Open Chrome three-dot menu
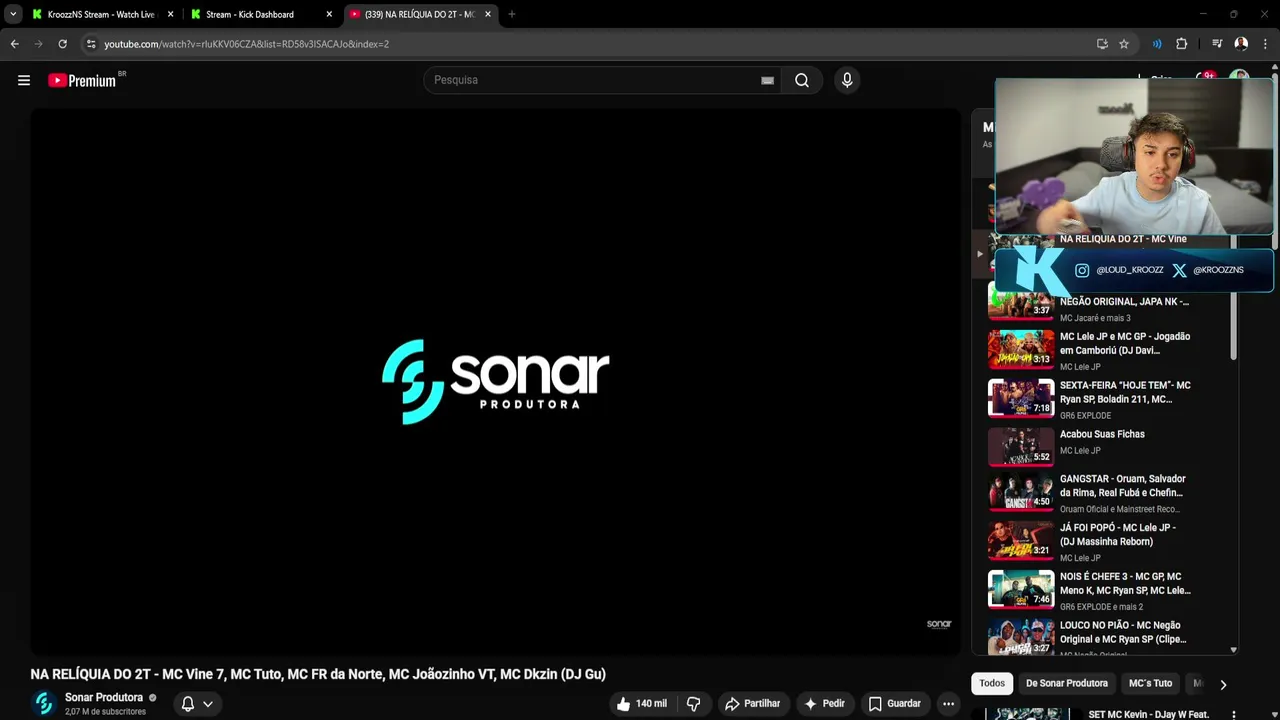The height and width of the screenshot is (720, 1280). pyautogui.click(x=1265, y=44)
